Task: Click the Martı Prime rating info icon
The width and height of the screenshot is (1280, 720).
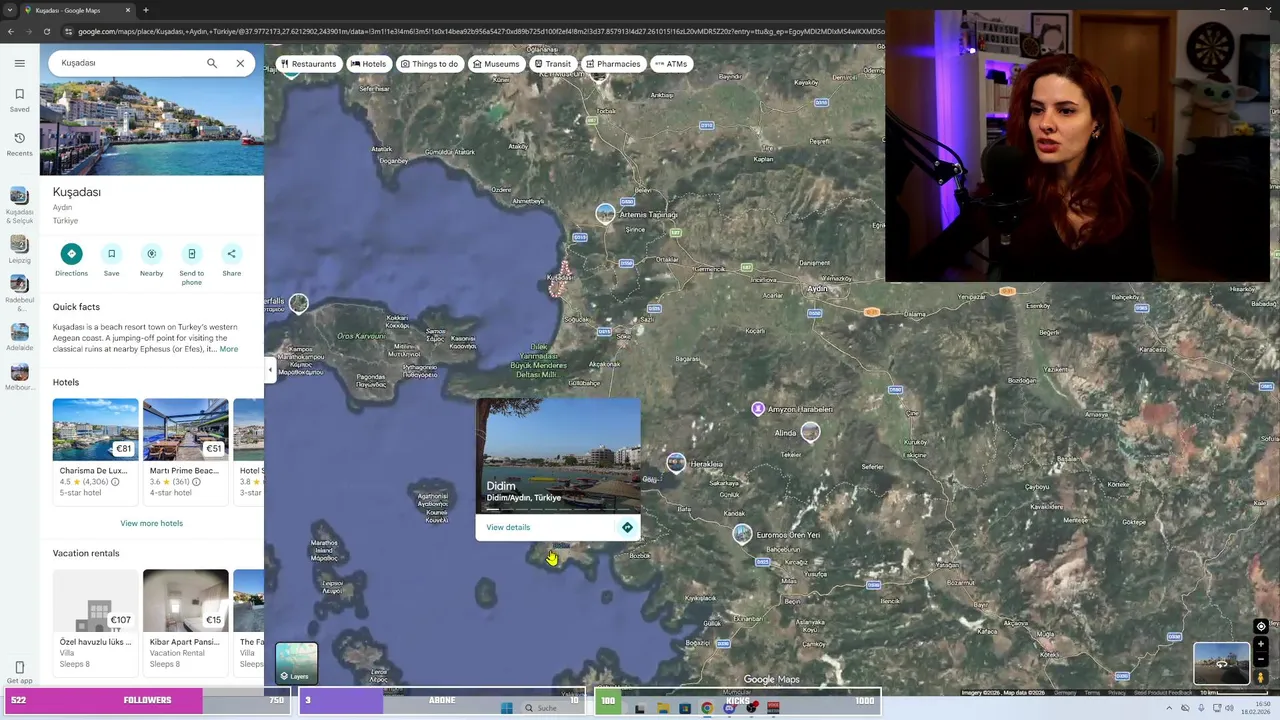Action: tap(196, 482)
